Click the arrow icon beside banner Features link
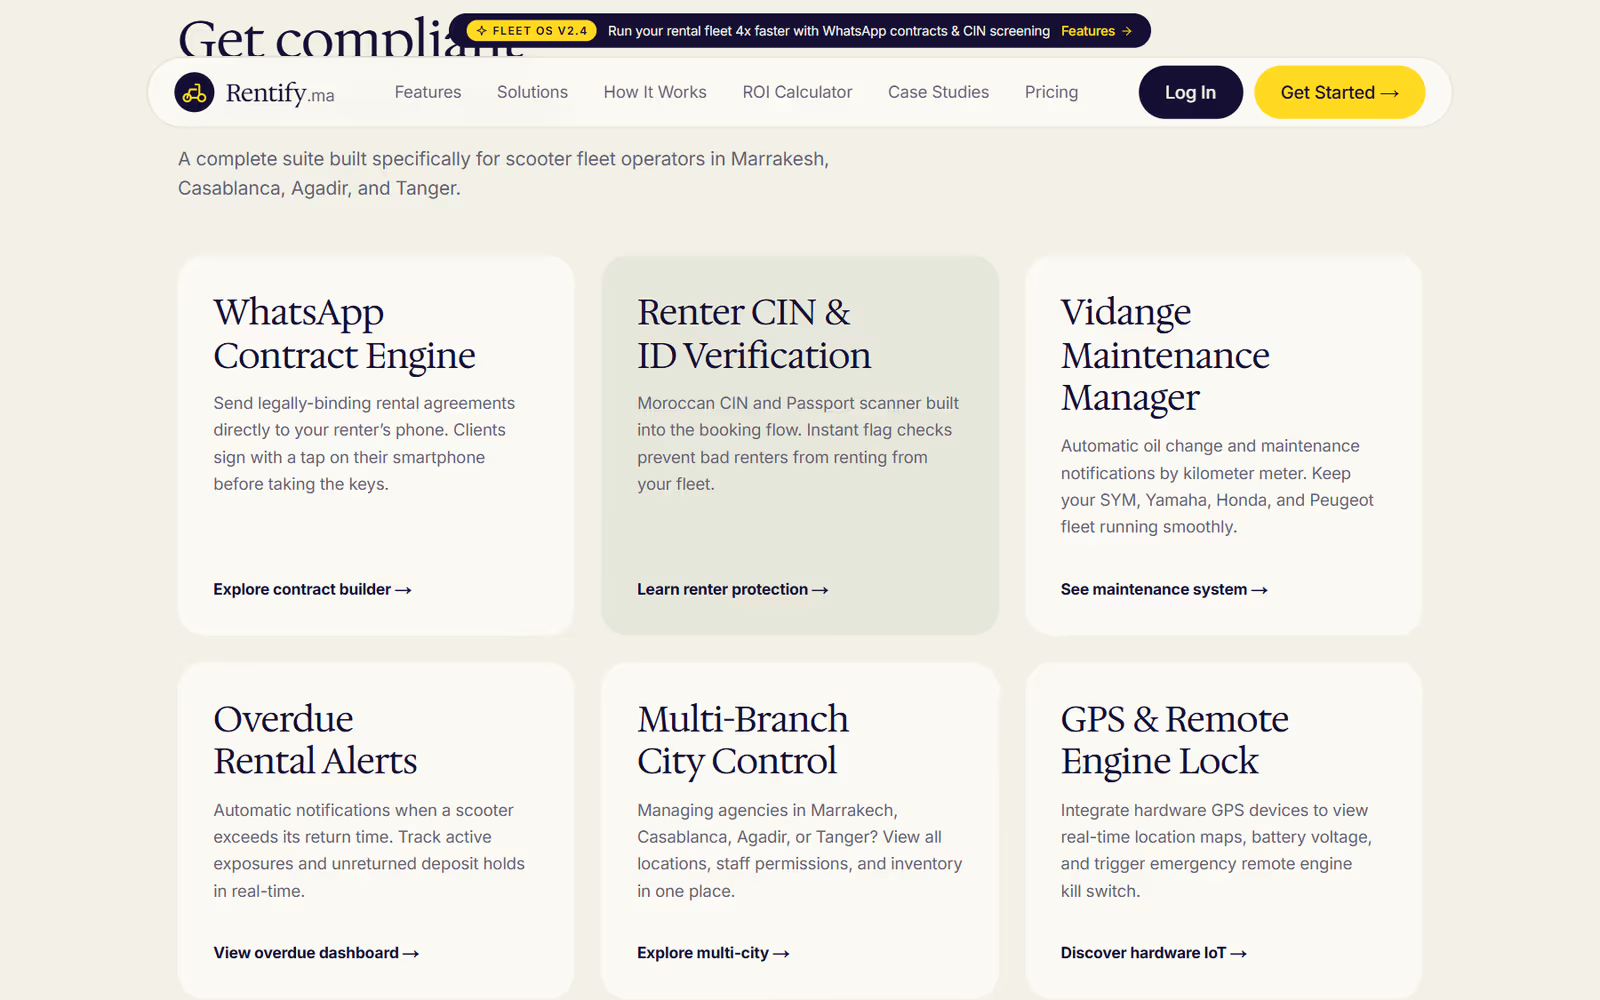 (1127, 31)
